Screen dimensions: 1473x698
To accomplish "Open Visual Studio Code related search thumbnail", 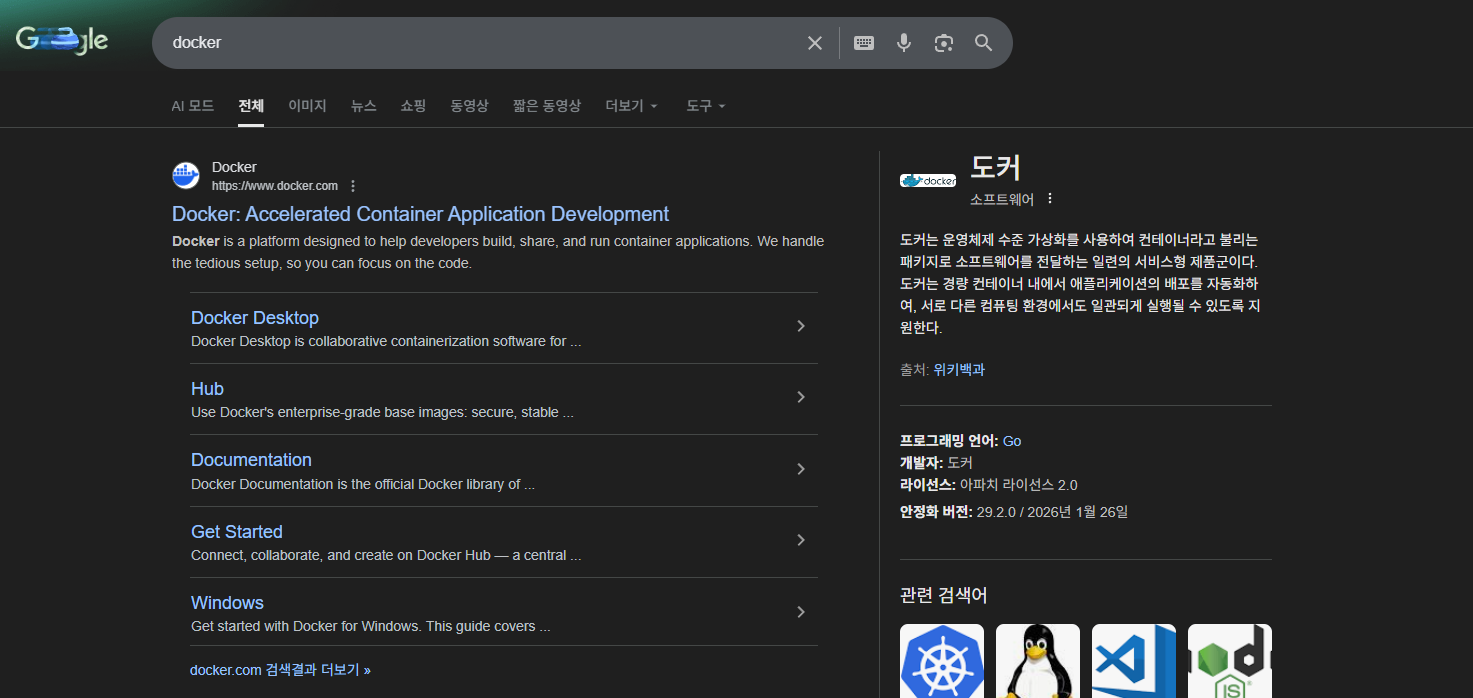I will coord(1134,661).
